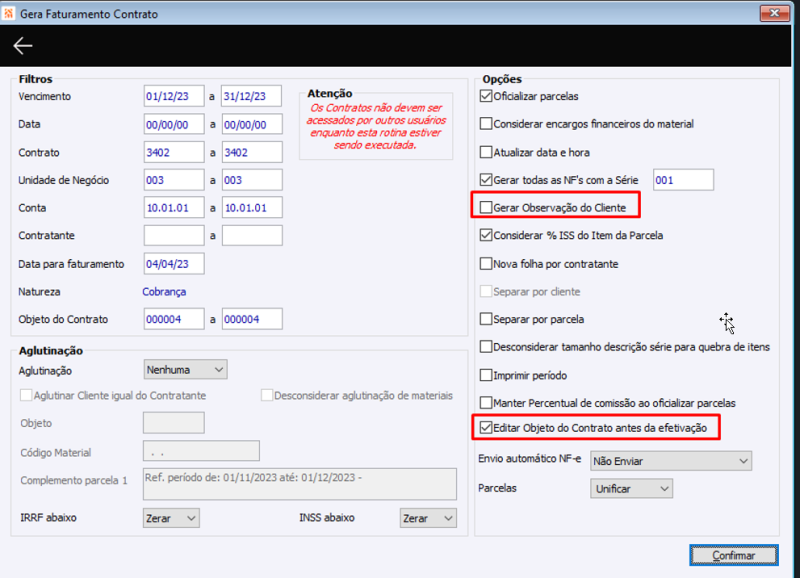Viewport: 800px width, 578px height.
Task: Click the back arrow navigation icon
Action: [x=22, y=44]
